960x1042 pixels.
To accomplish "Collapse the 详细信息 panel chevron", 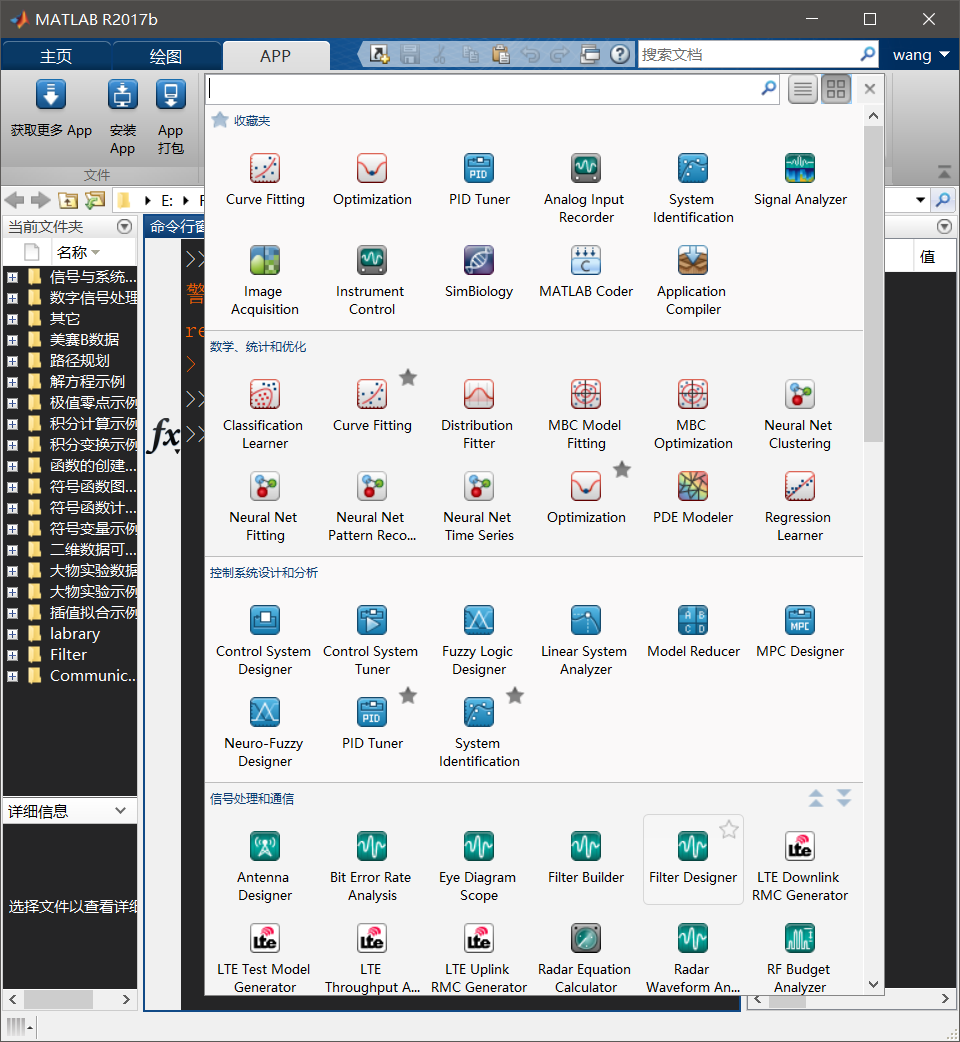I will (x=120, y=811).
